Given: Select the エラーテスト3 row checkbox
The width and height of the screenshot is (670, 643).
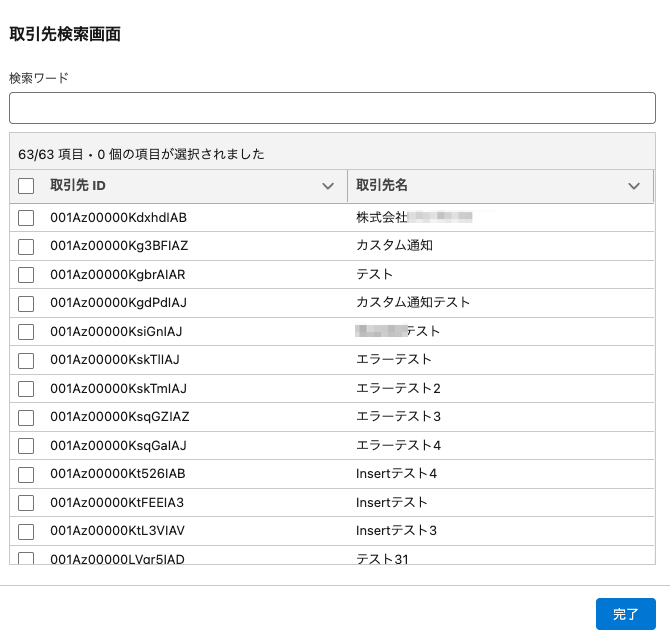Looking at the screenshot, I should (26, 417).
